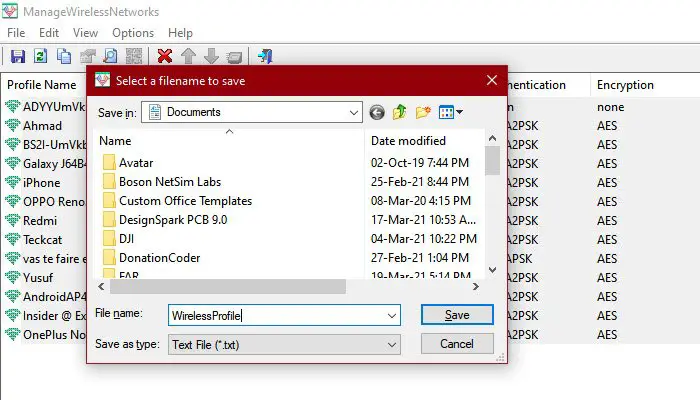The image size is (700, 400).
Task: Click the scroll left arrow of file list
Action: click(x=101, y=287)
